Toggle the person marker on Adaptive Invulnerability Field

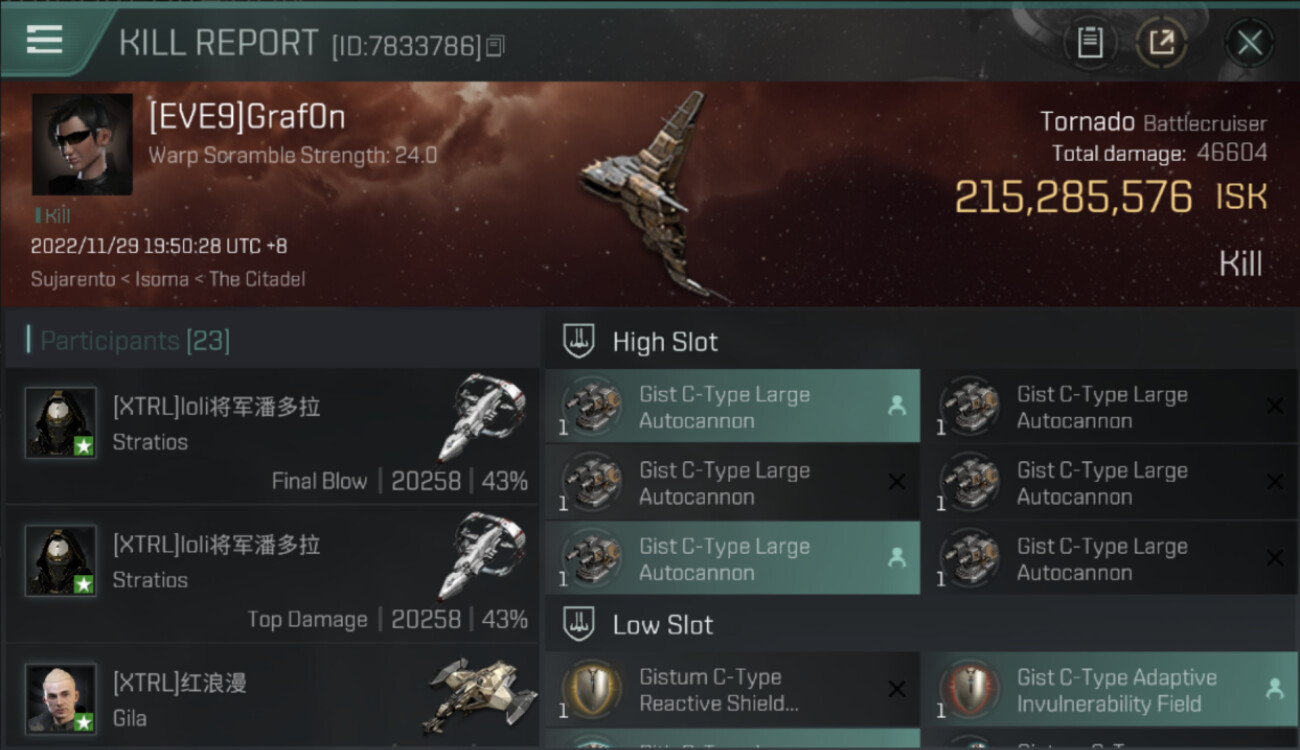pos(1274,689)
